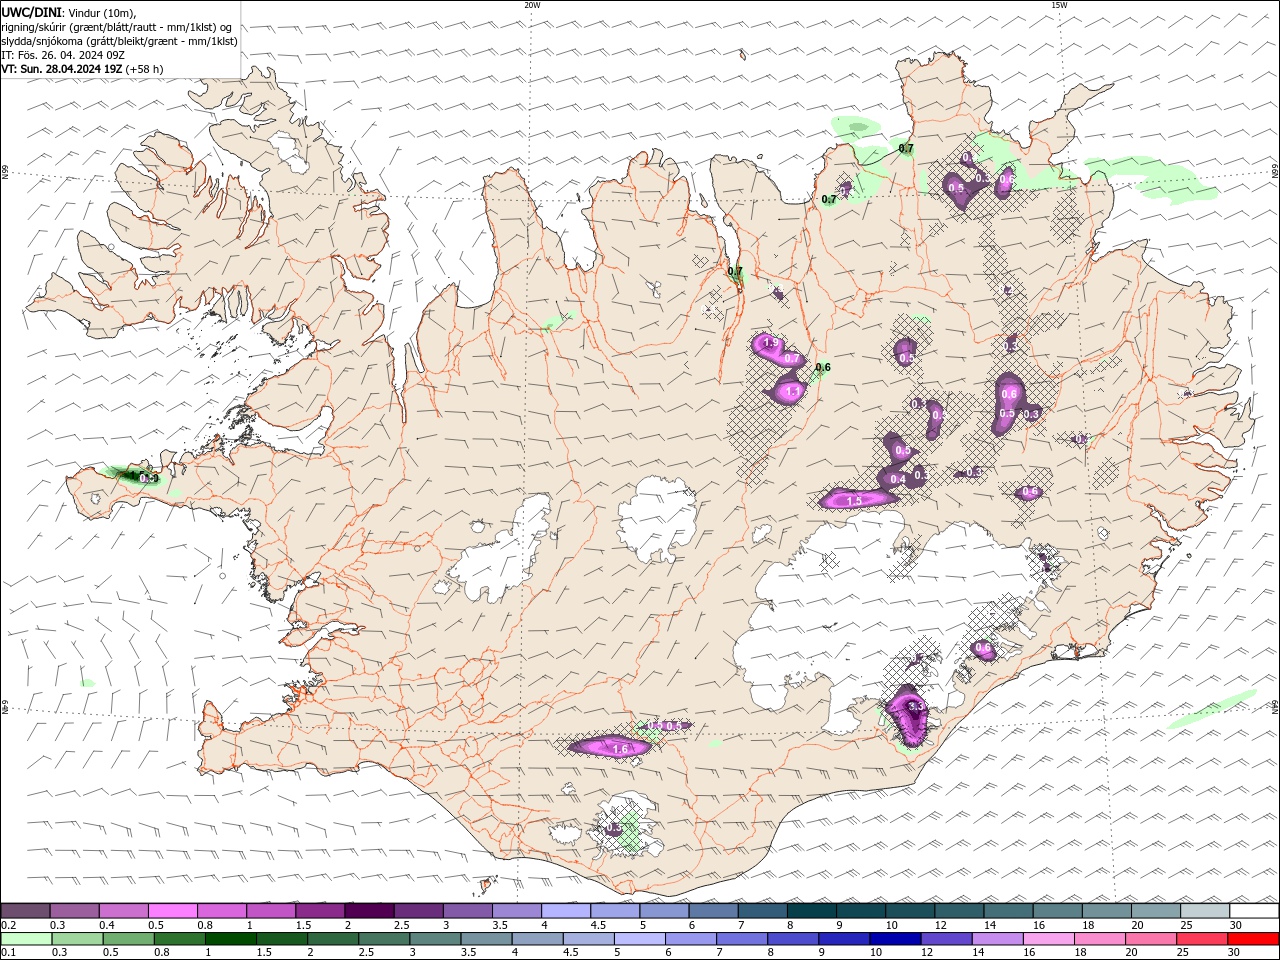Pick the light periwinkle bottom-row swatch 5–6
This screenshot has height=960, width=1280.
click(x=639, y=939)
